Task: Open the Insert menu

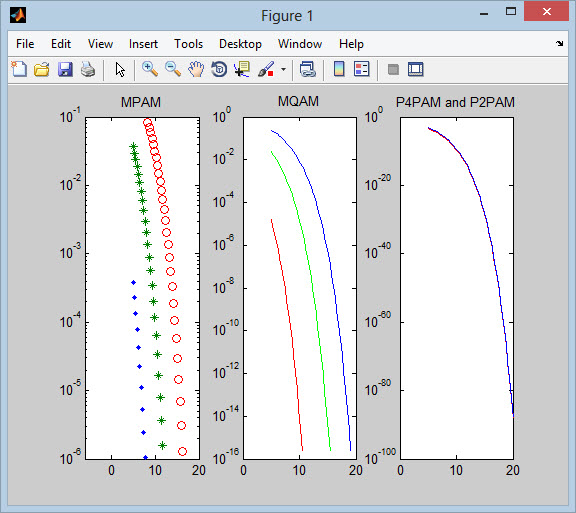Action: click(143, 44)
